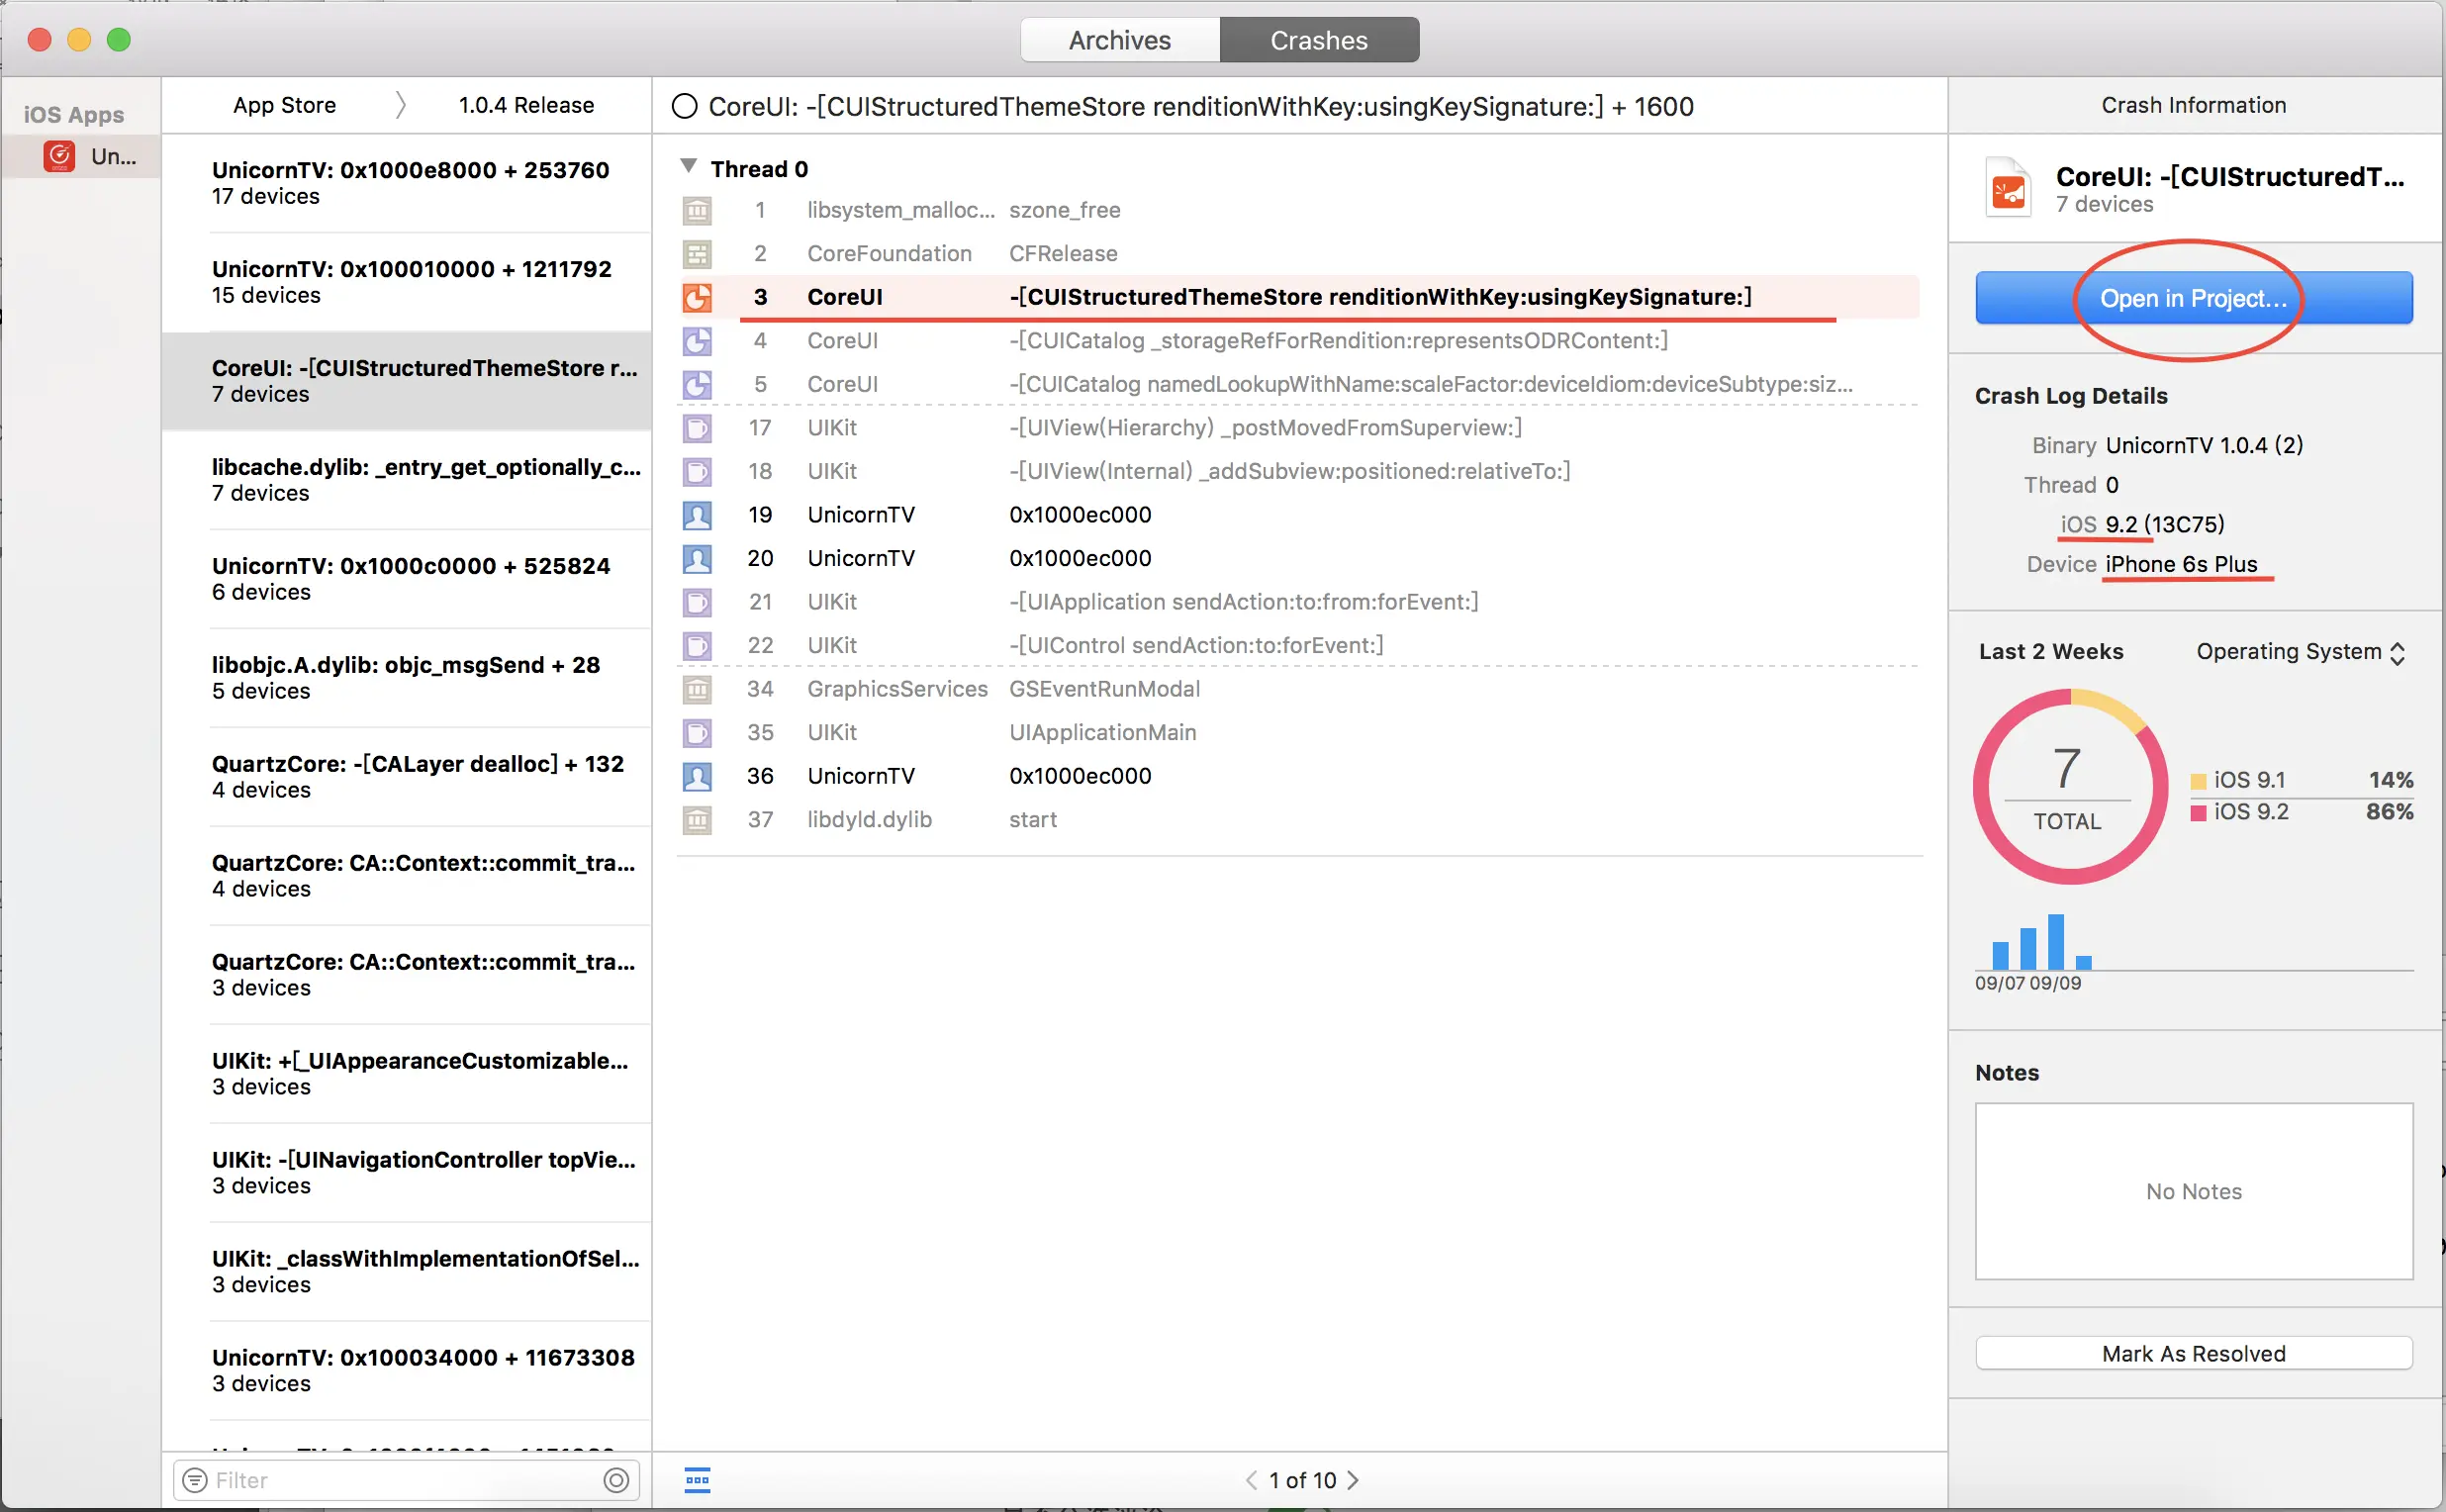This screenshot has width=2446, height=1512.
Task: Open the Operating System popup menu
Action: tap(2300, 652)
